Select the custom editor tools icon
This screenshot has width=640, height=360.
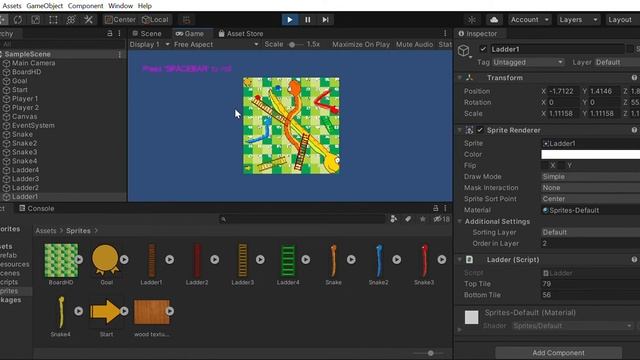[x=88, y=20]
